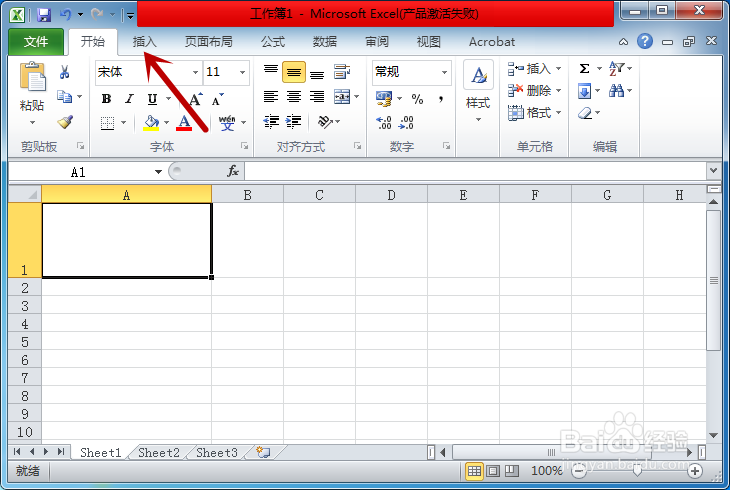The height and width of the screenshot is (490, 730).
Task: Click the Percent Style icon
Action: point(417,99)
